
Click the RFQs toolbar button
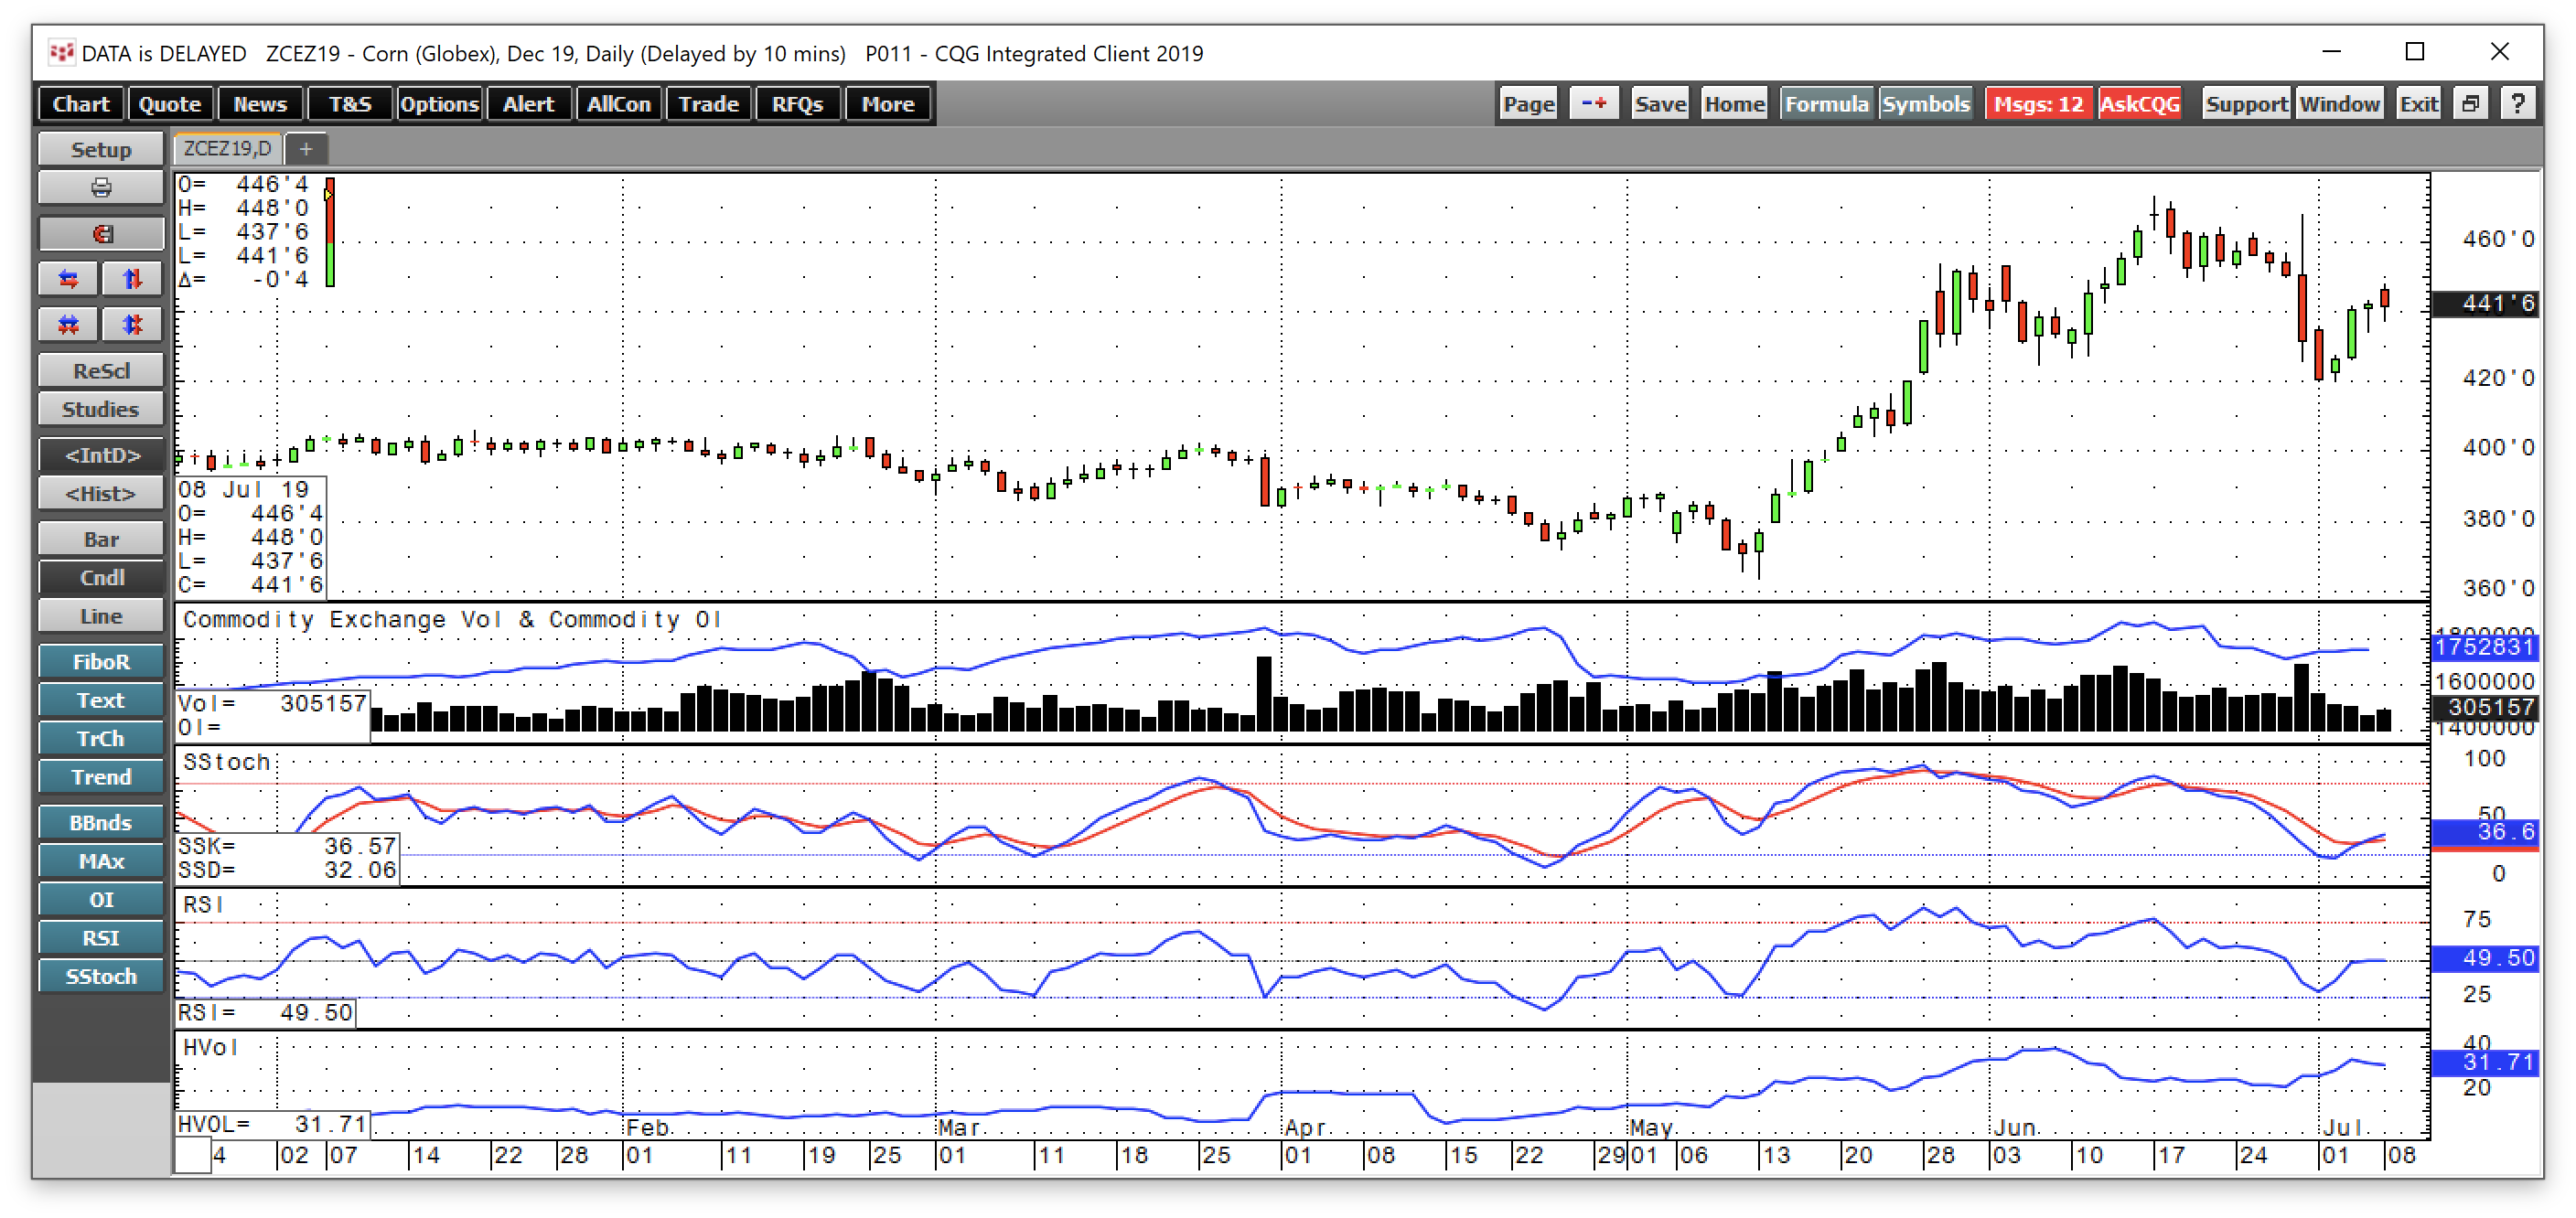798,104
